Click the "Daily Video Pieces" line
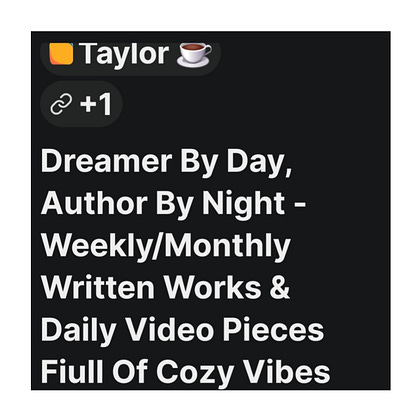The height and width of the screenshot is (420, 420). click(182, 331)
